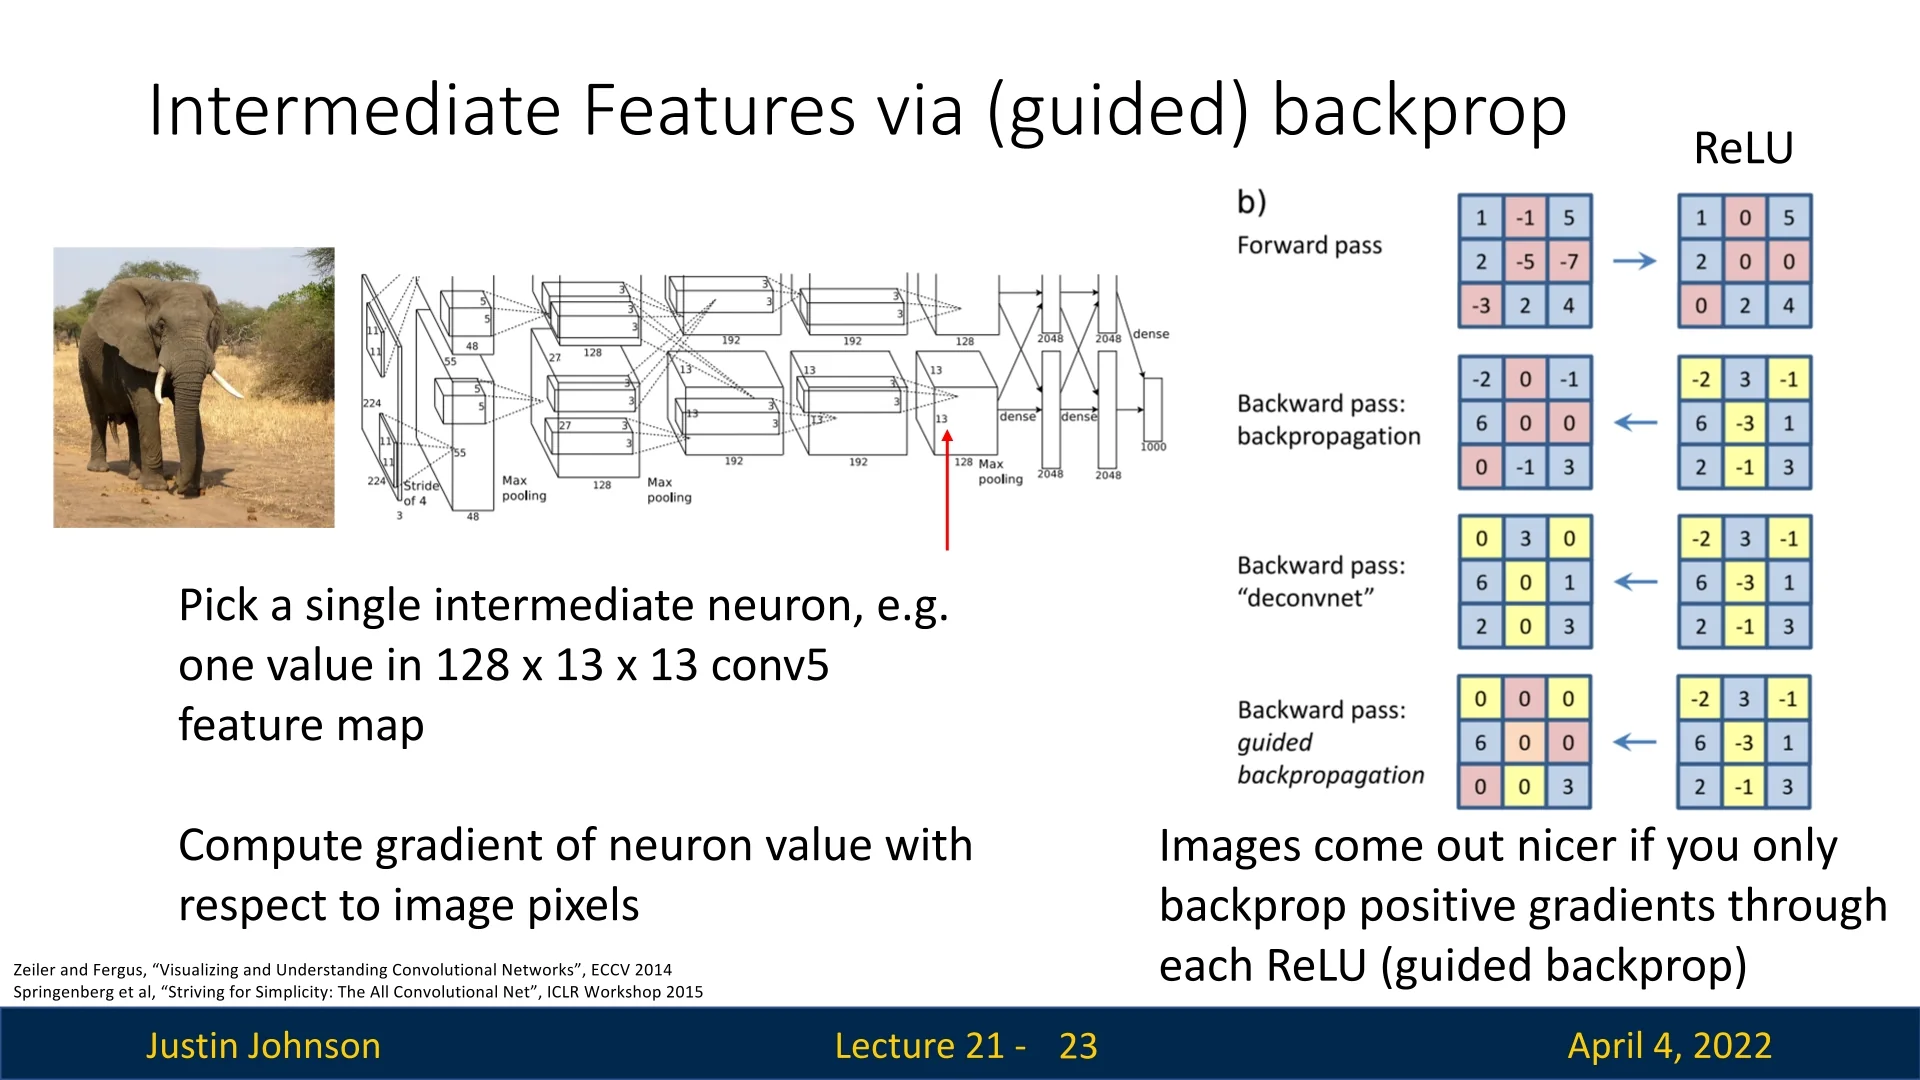Click the slide title text
The width and height of the screenshot is (1920, 1080).
857,110
